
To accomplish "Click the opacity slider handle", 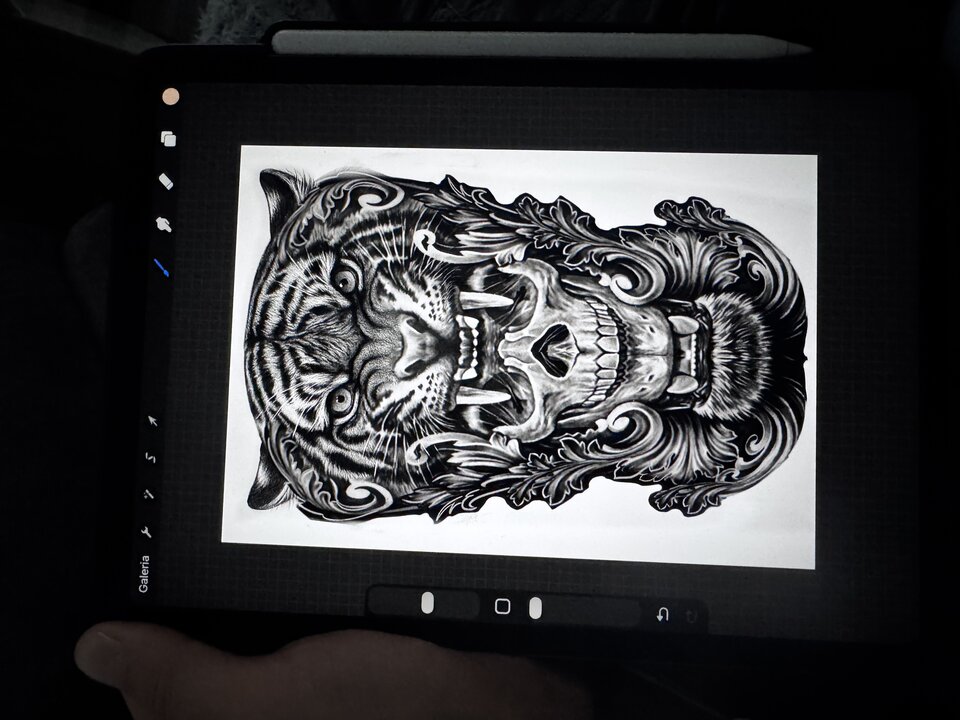I will (535, 607).
